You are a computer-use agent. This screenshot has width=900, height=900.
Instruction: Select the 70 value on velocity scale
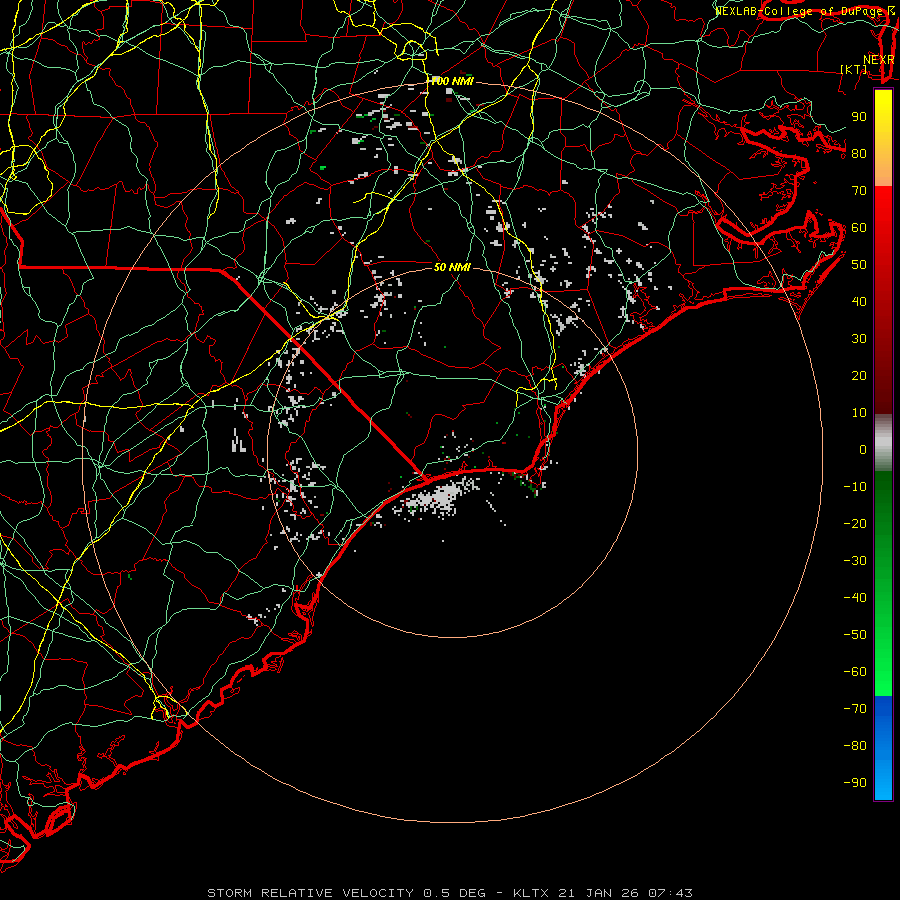(859, 191)
